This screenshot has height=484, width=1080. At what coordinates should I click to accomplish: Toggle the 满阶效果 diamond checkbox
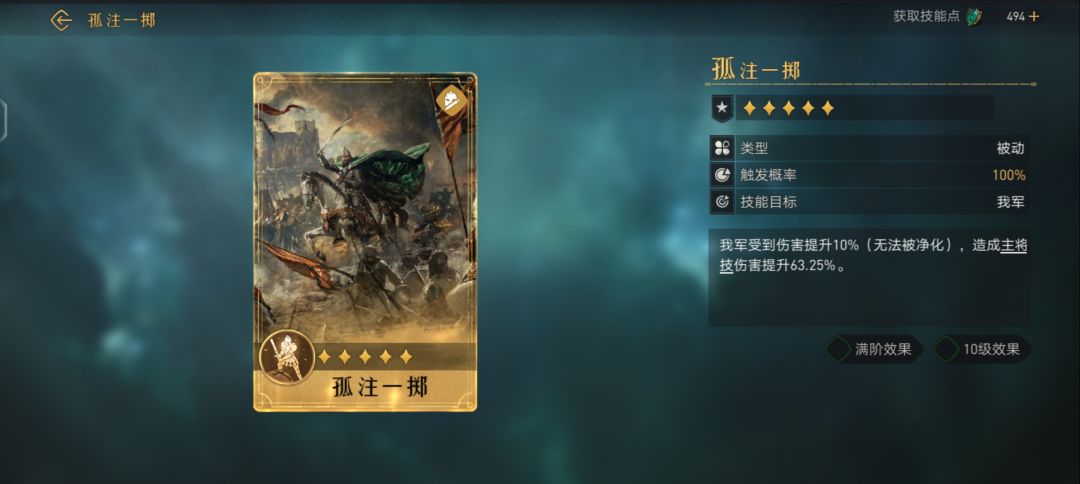(x=838, y=349)
